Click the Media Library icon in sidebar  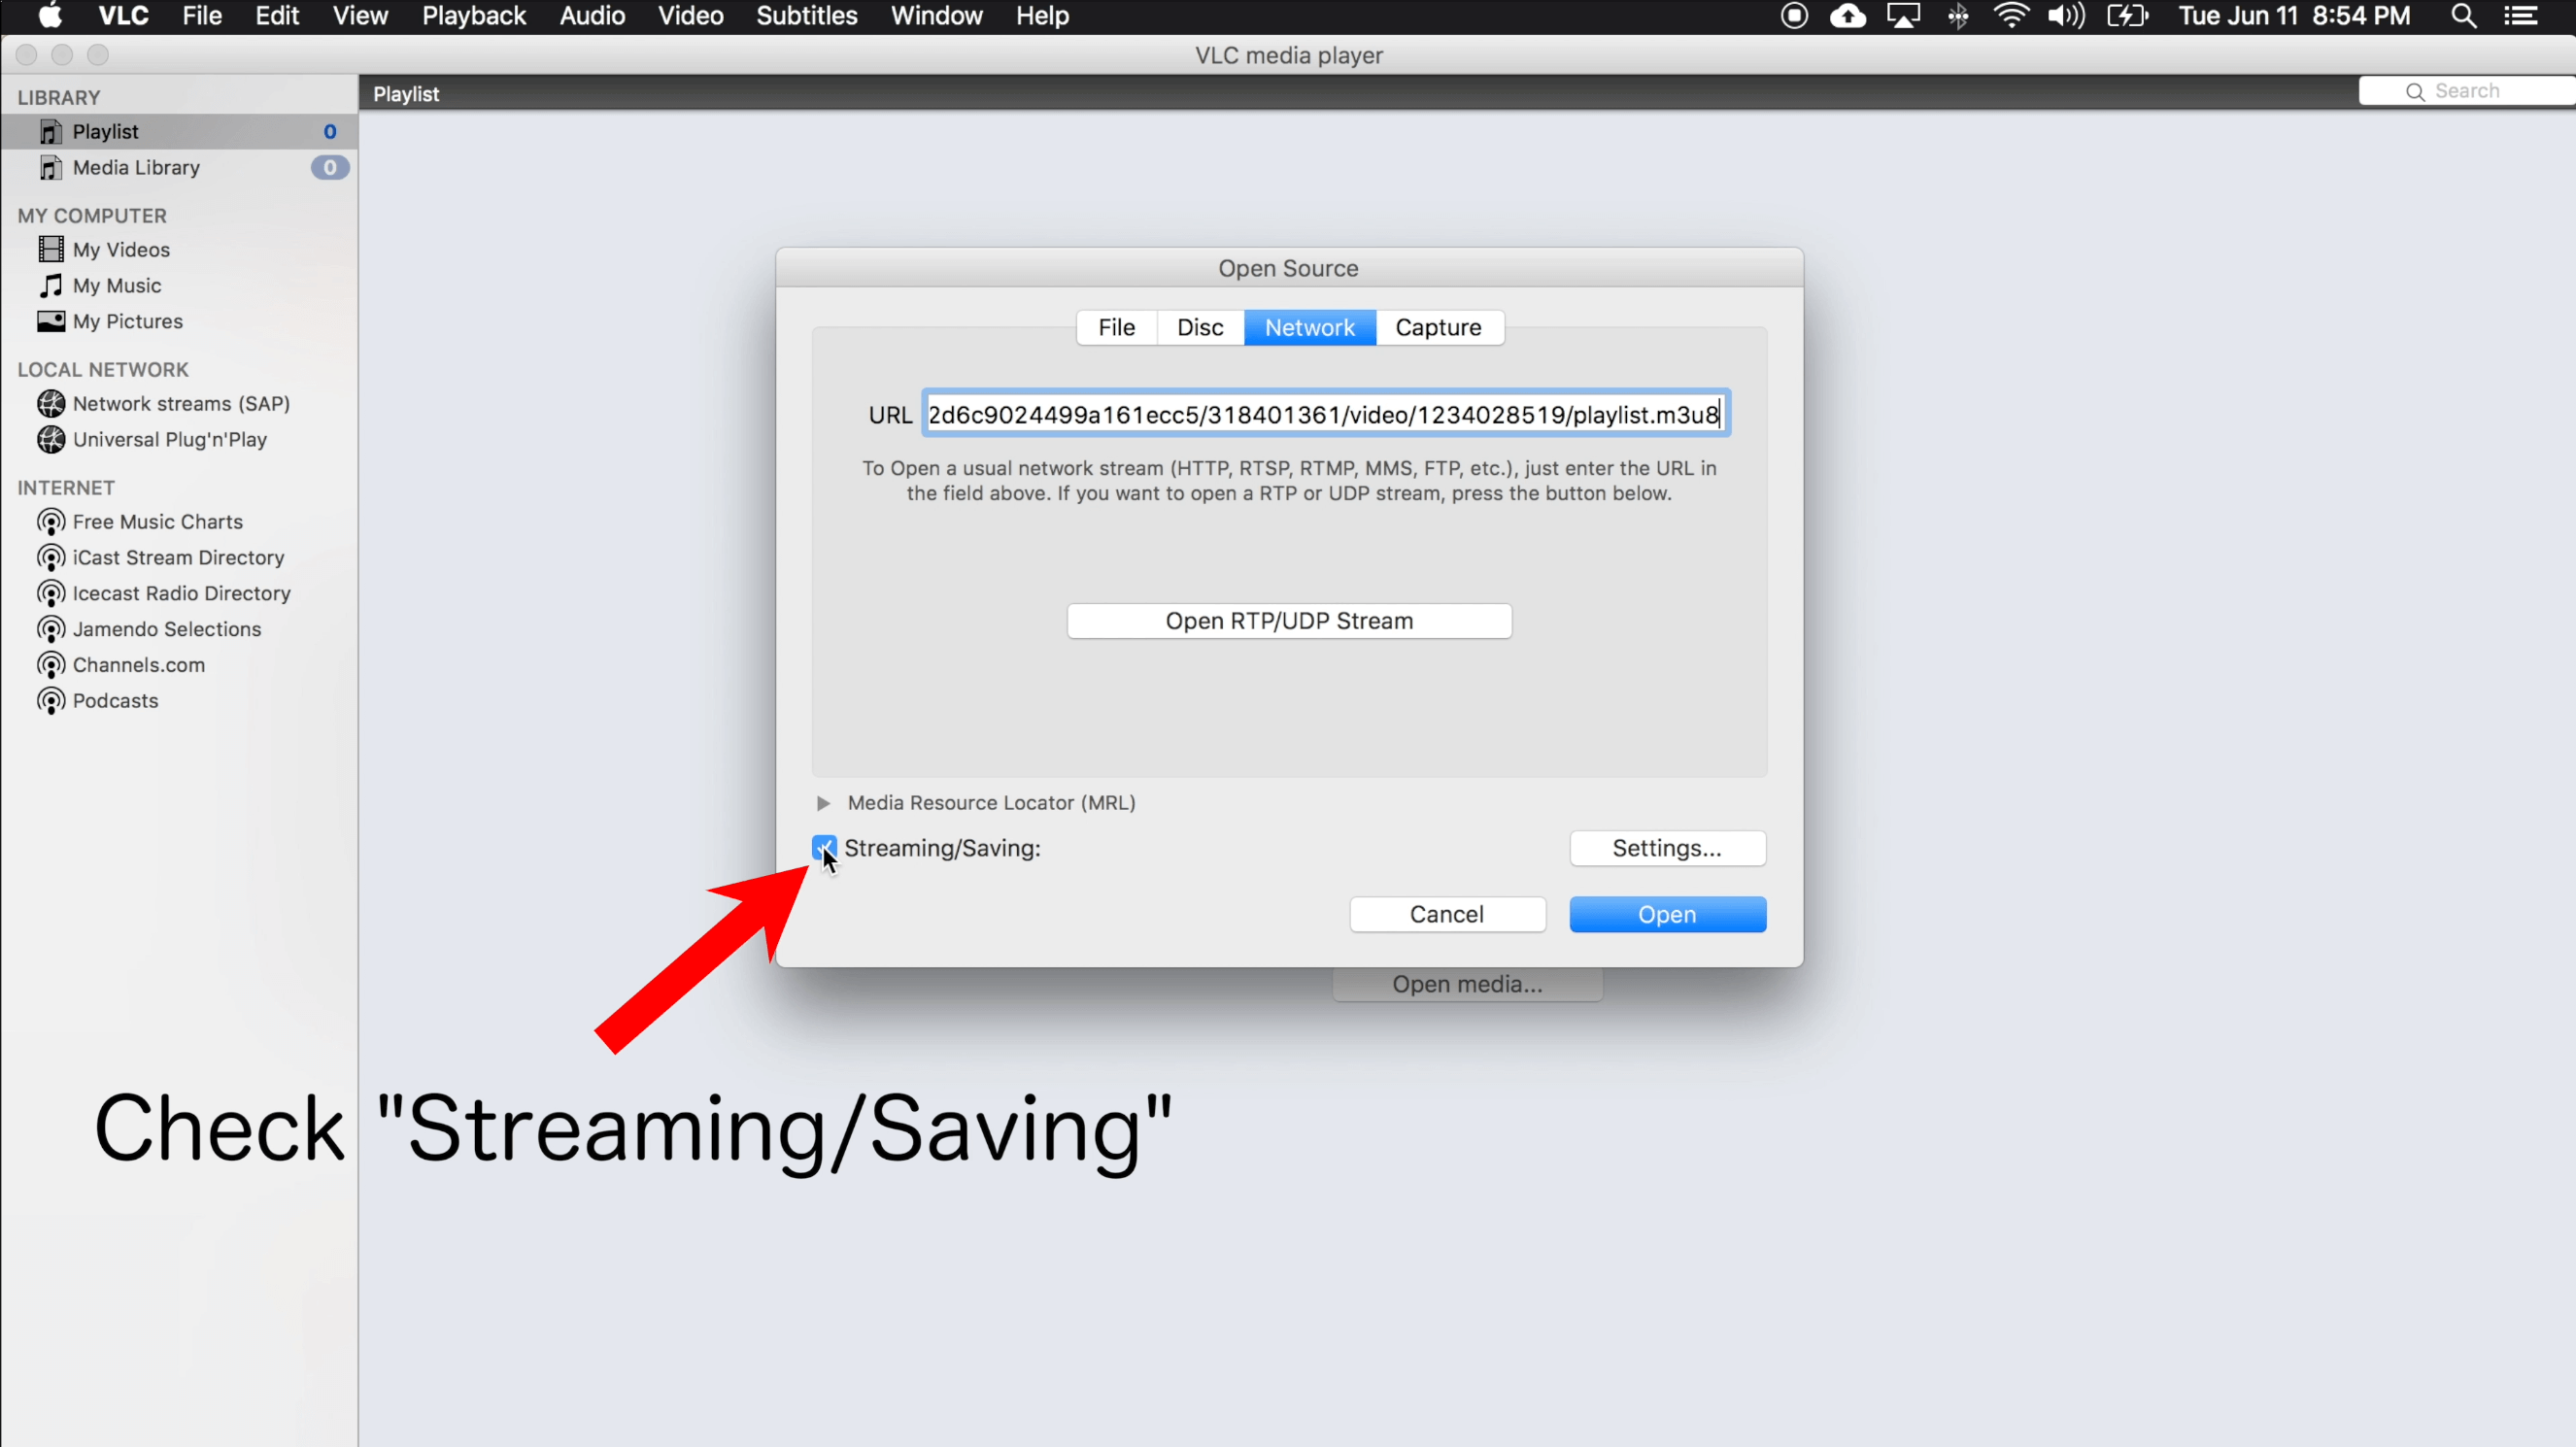[51, 164]
